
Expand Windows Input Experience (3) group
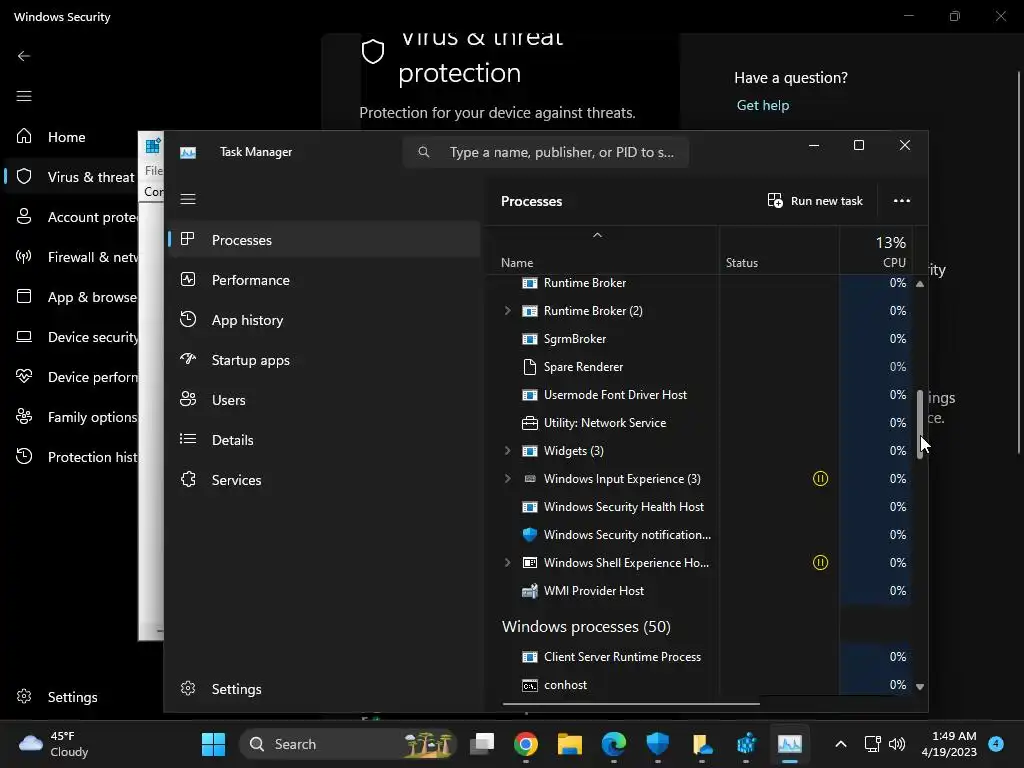click(x=507, y=479)
